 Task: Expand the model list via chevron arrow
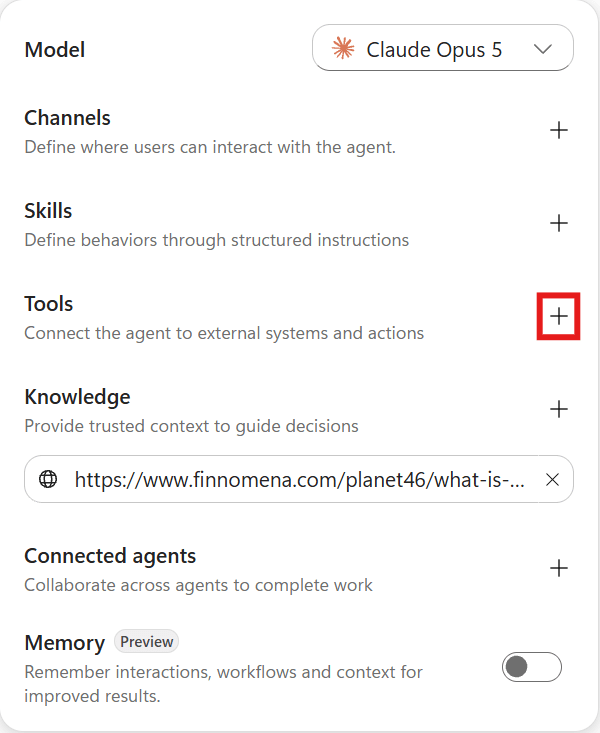(542, 49)
